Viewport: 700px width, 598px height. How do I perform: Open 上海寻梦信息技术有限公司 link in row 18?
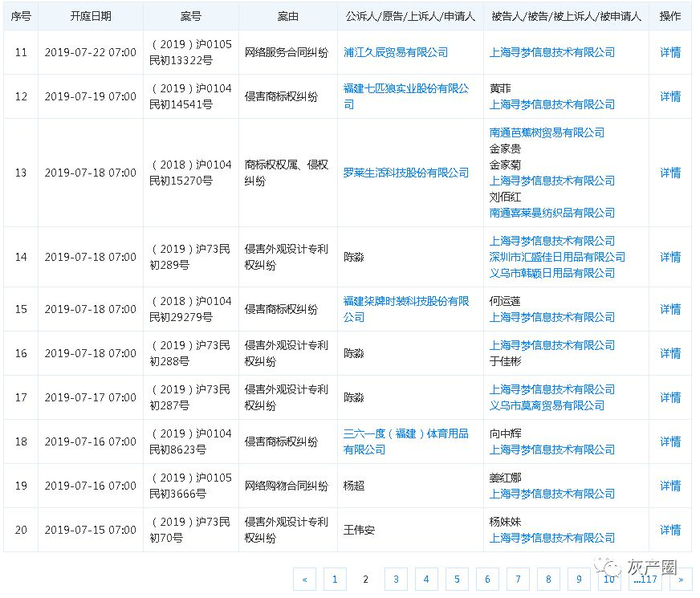552,450
